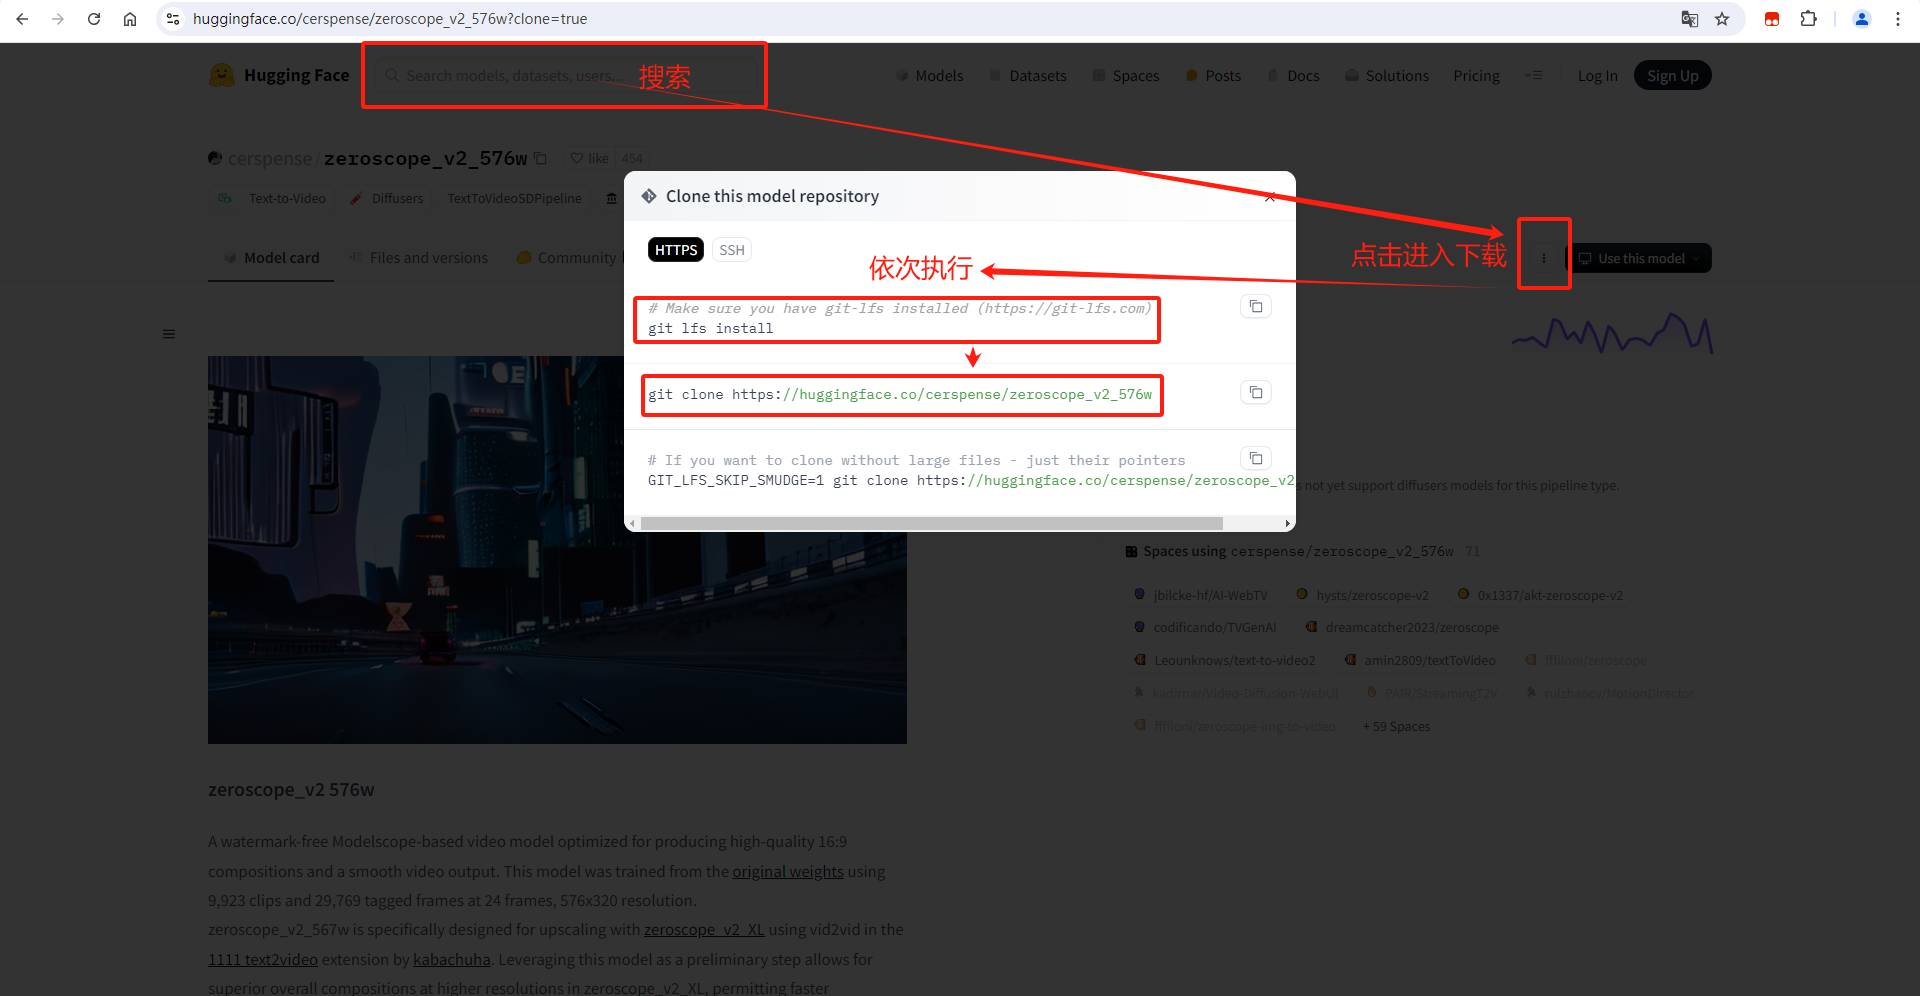Click the TextToVideoSDPipeline tag
The width and height of the screenshot is (1920, 996).
514,198
